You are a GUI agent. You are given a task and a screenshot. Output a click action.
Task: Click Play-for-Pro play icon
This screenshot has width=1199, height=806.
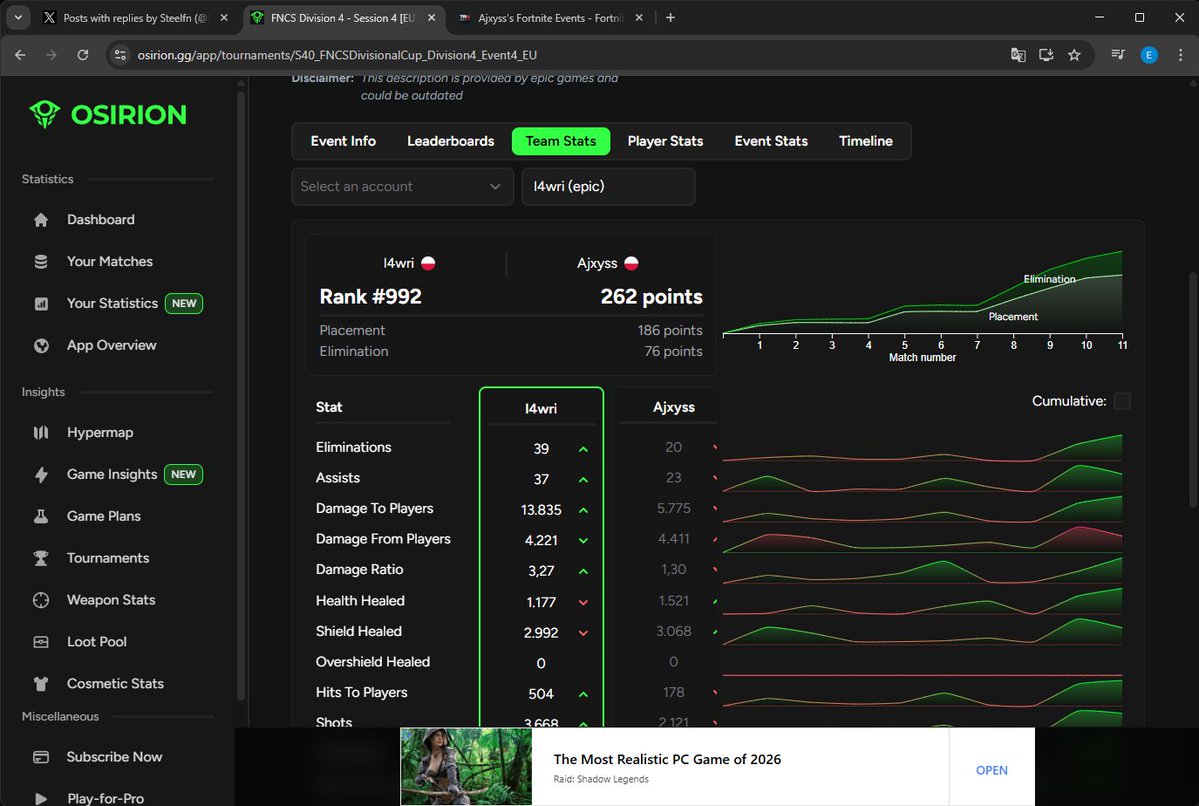tap(41, 798)
